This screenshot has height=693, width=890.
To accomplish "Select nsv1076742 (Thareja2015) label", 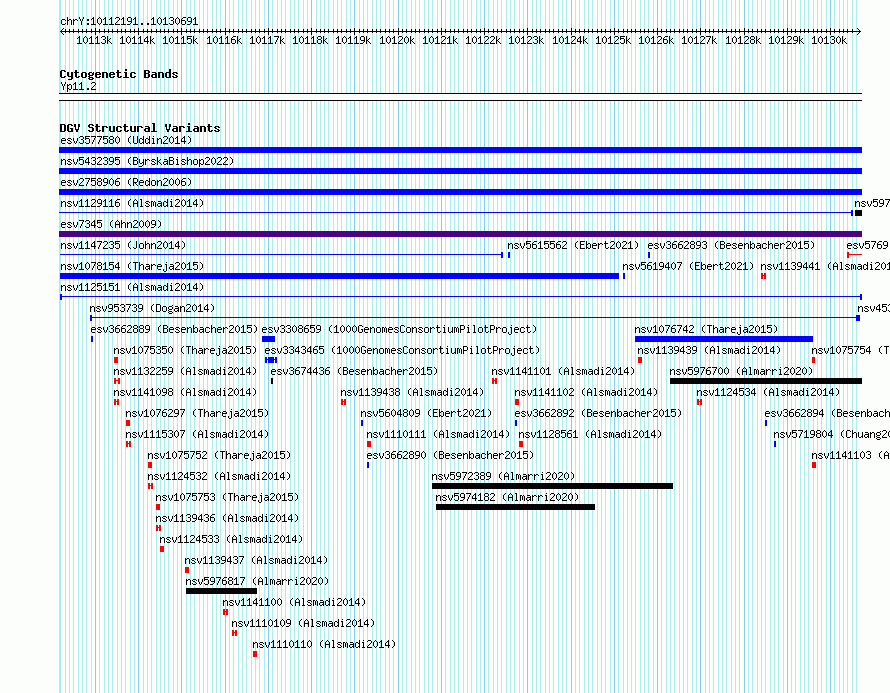I will (x=706, y=329).
